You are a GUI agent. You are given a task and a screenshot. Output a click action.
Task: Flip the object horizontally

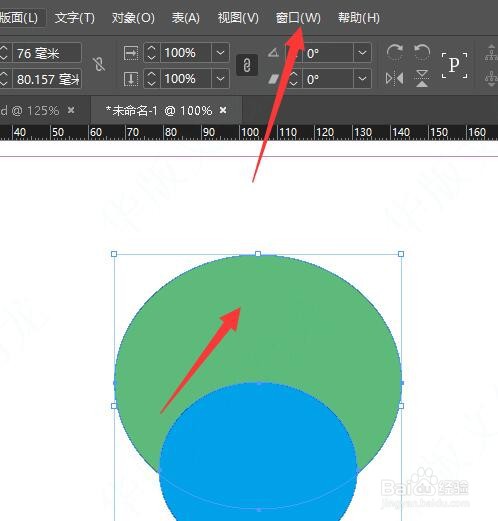(395, 79)
